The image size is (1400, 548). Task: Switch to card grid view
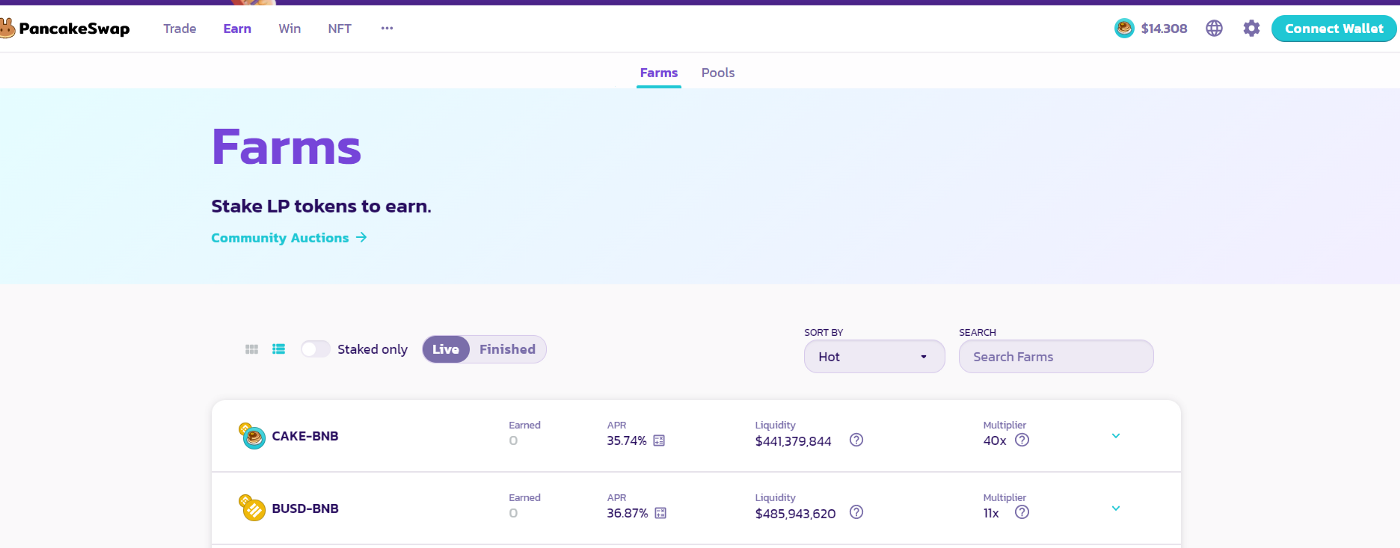click(252, 349)
